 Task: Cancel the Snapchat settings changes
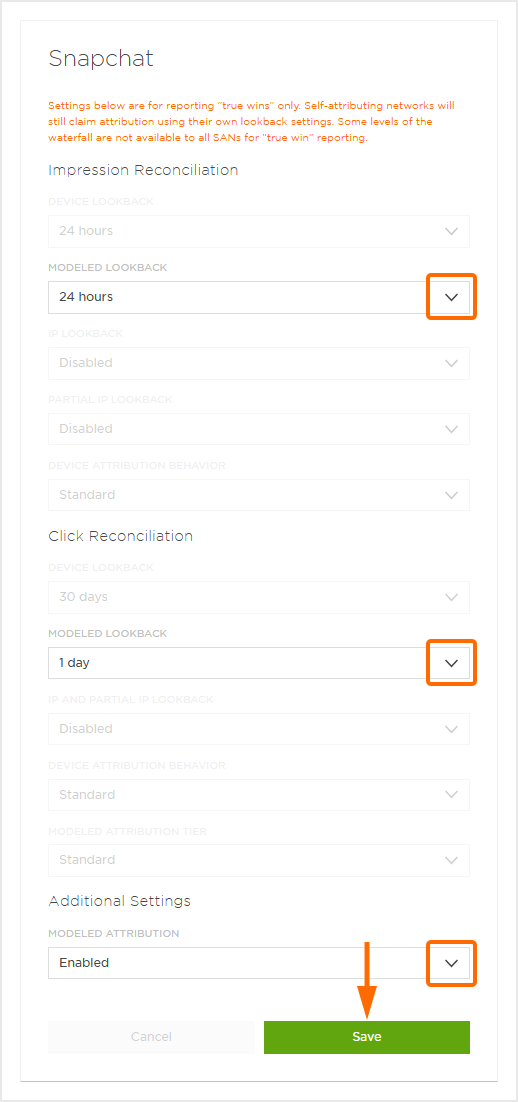tap(151, 1037)
